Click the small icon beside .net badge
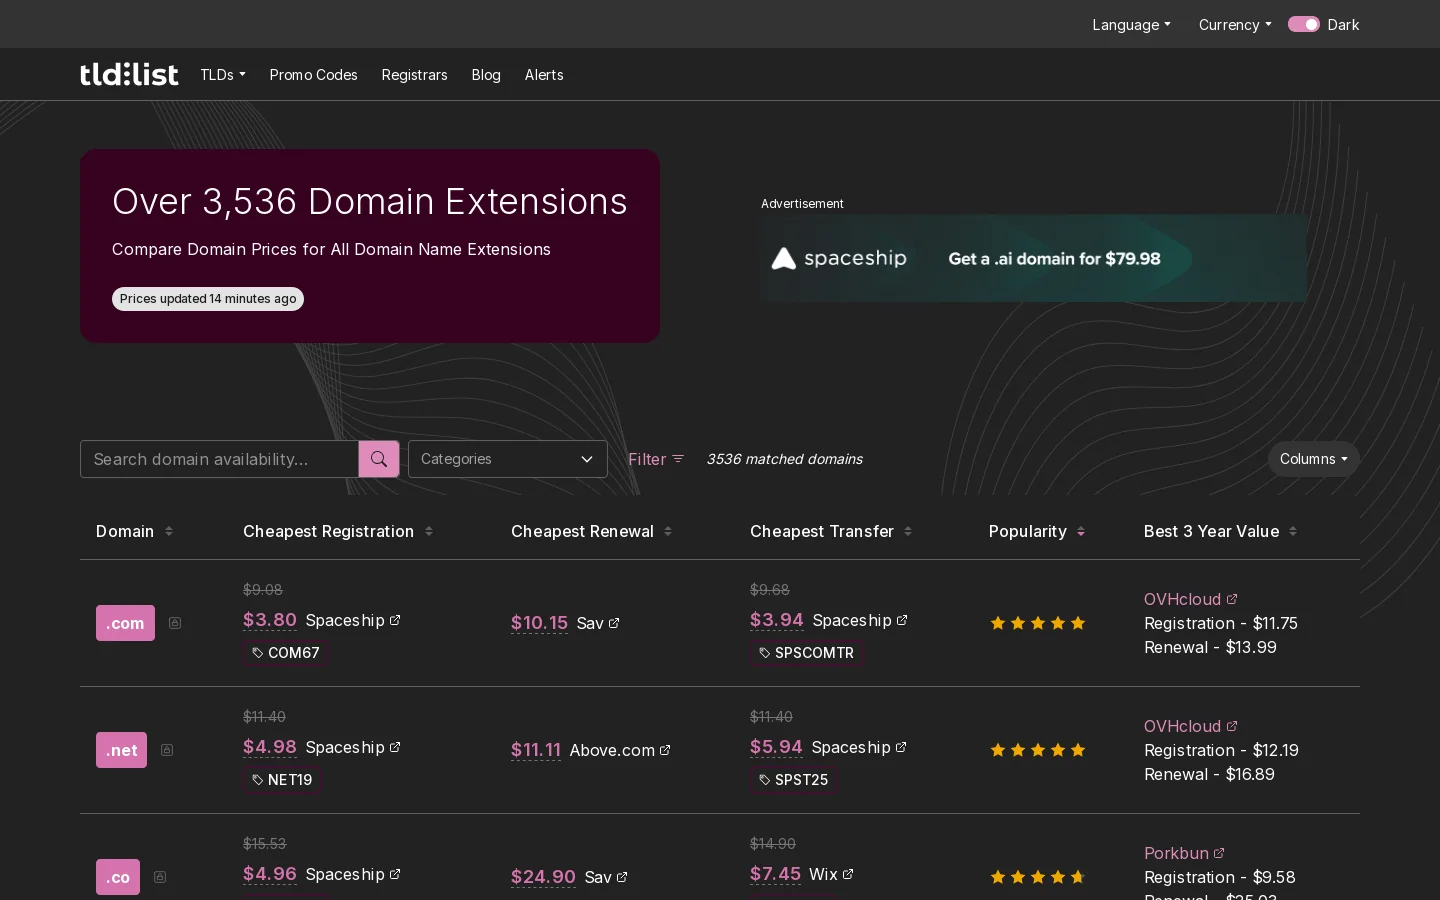Screen dimensions: 1440x900 pyautogui.click(x=167, y=750)
